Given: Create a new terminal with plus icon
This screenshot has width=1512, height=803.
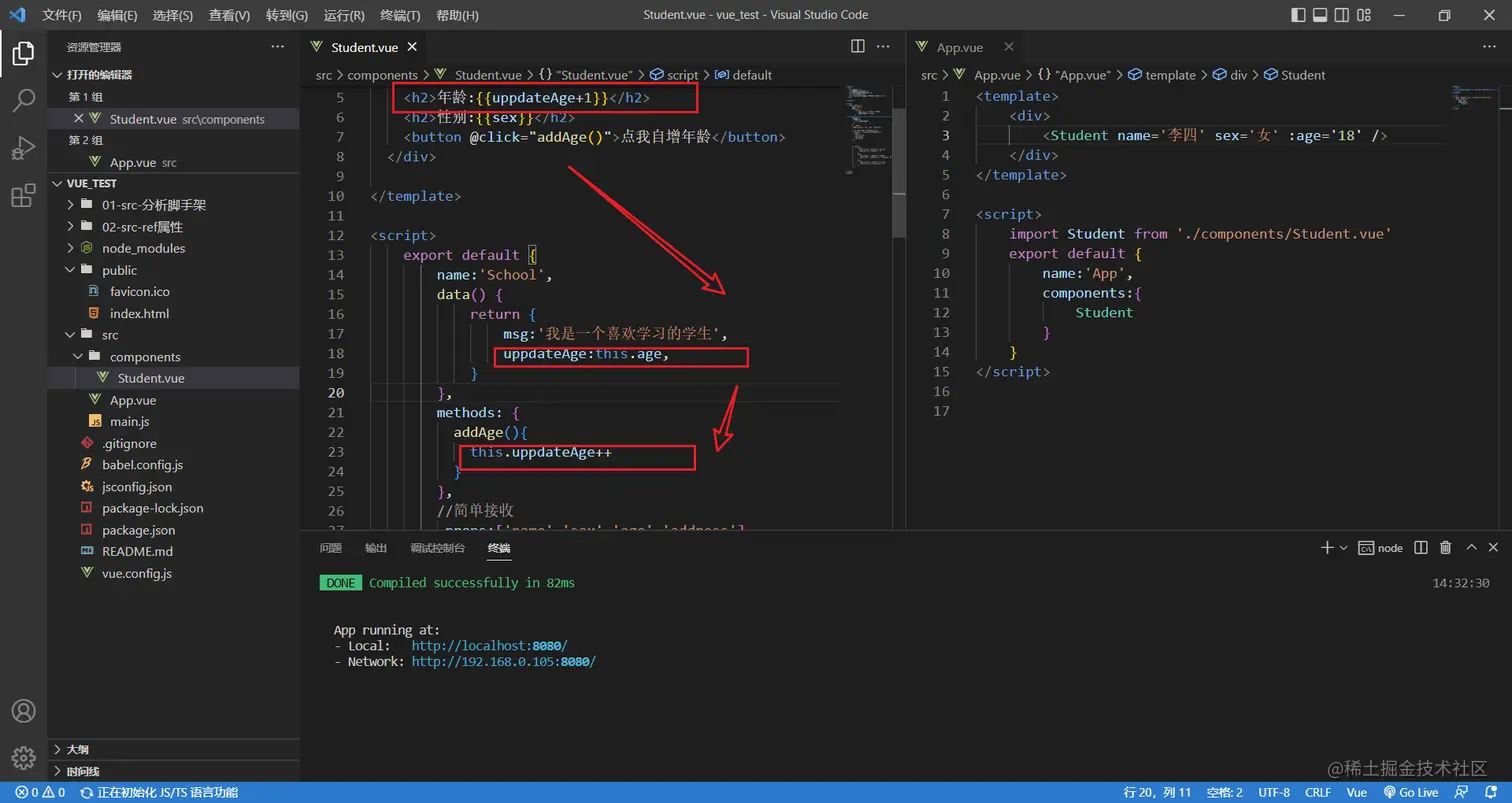Looking at the screenshot, I should coord(1327,547).
